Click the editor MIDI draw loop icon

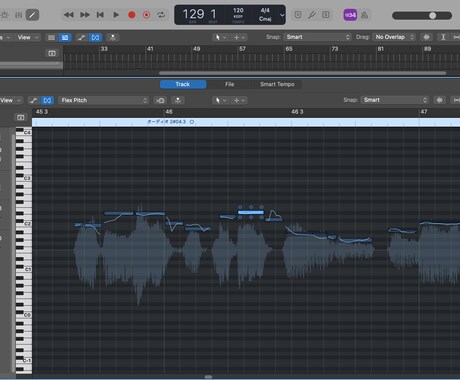160,100
